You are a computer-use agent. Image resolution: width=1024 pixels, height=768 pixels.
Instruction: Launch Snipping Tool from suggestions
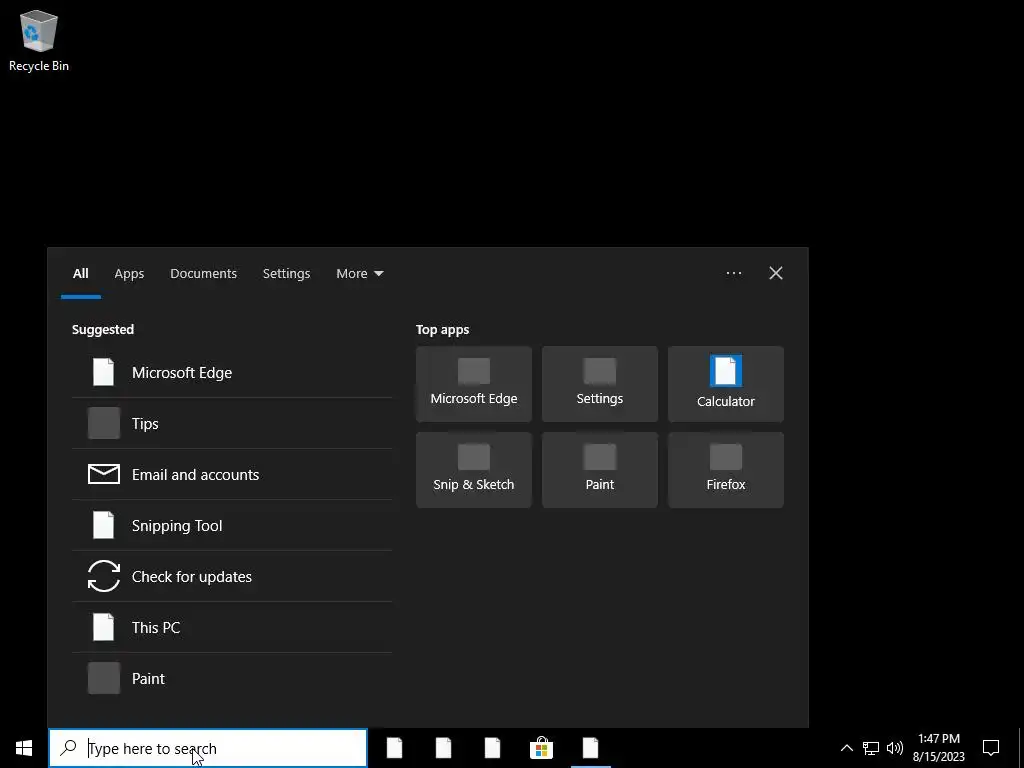click(x=232, y=525)
